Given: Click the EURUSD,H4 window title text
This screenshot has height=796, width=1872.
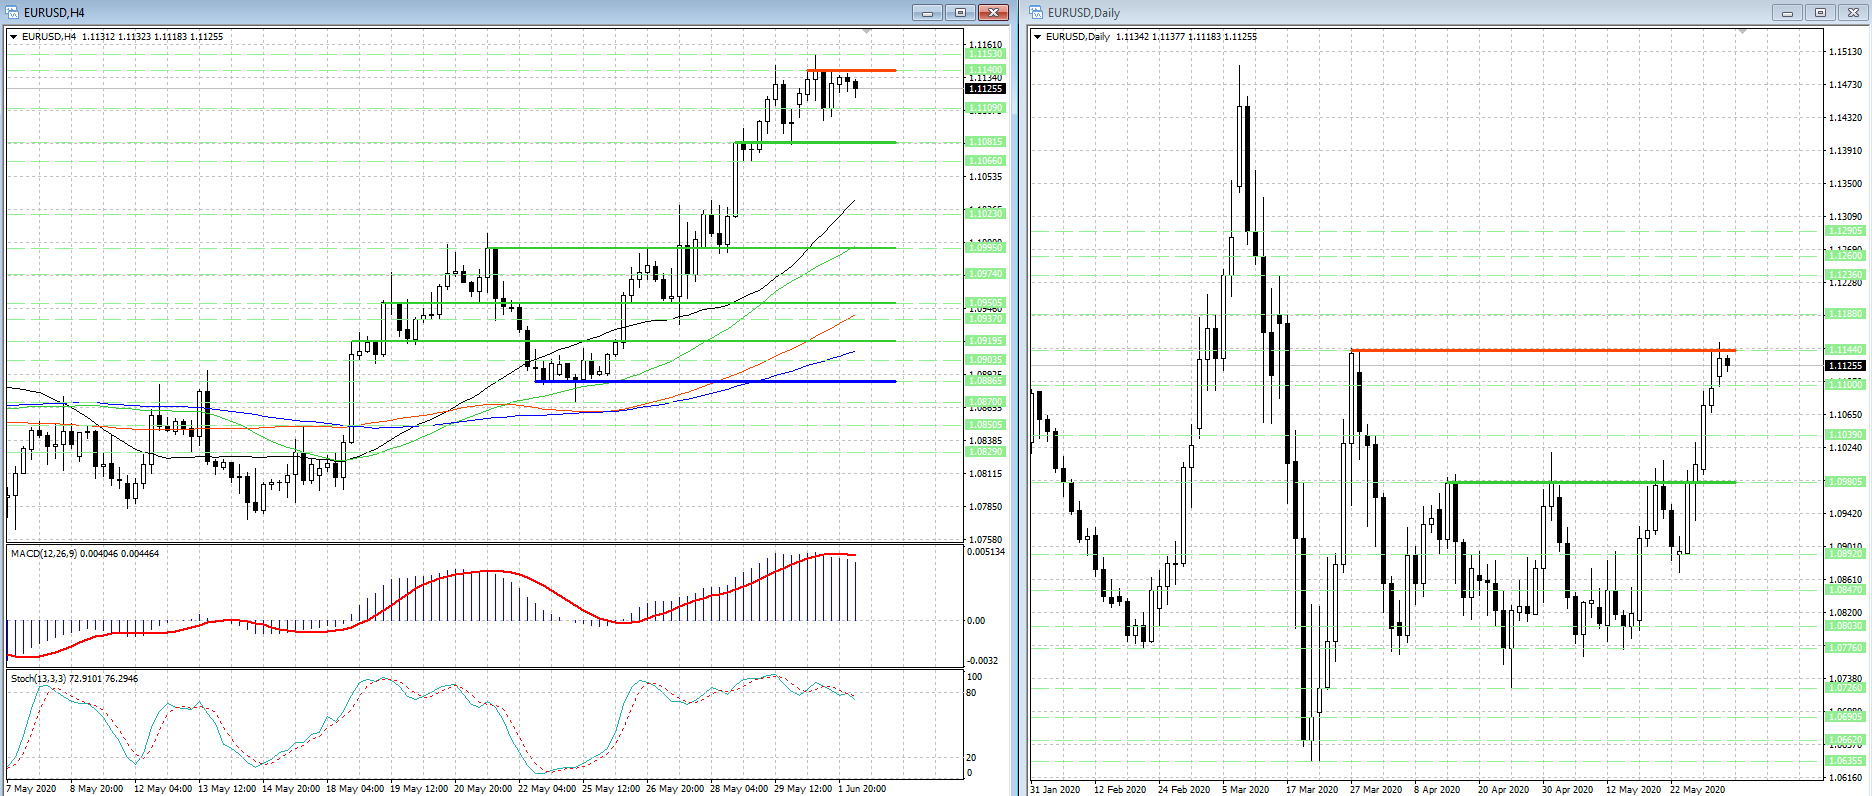Looking at the screenshot, I should [x=54, y=13].
